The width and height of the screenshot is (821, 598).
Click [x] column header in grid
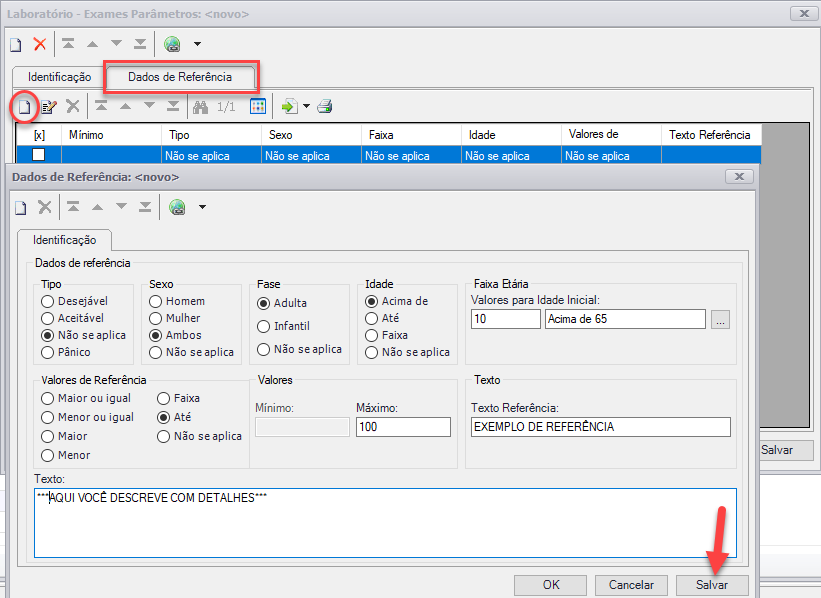coord(39,135)
